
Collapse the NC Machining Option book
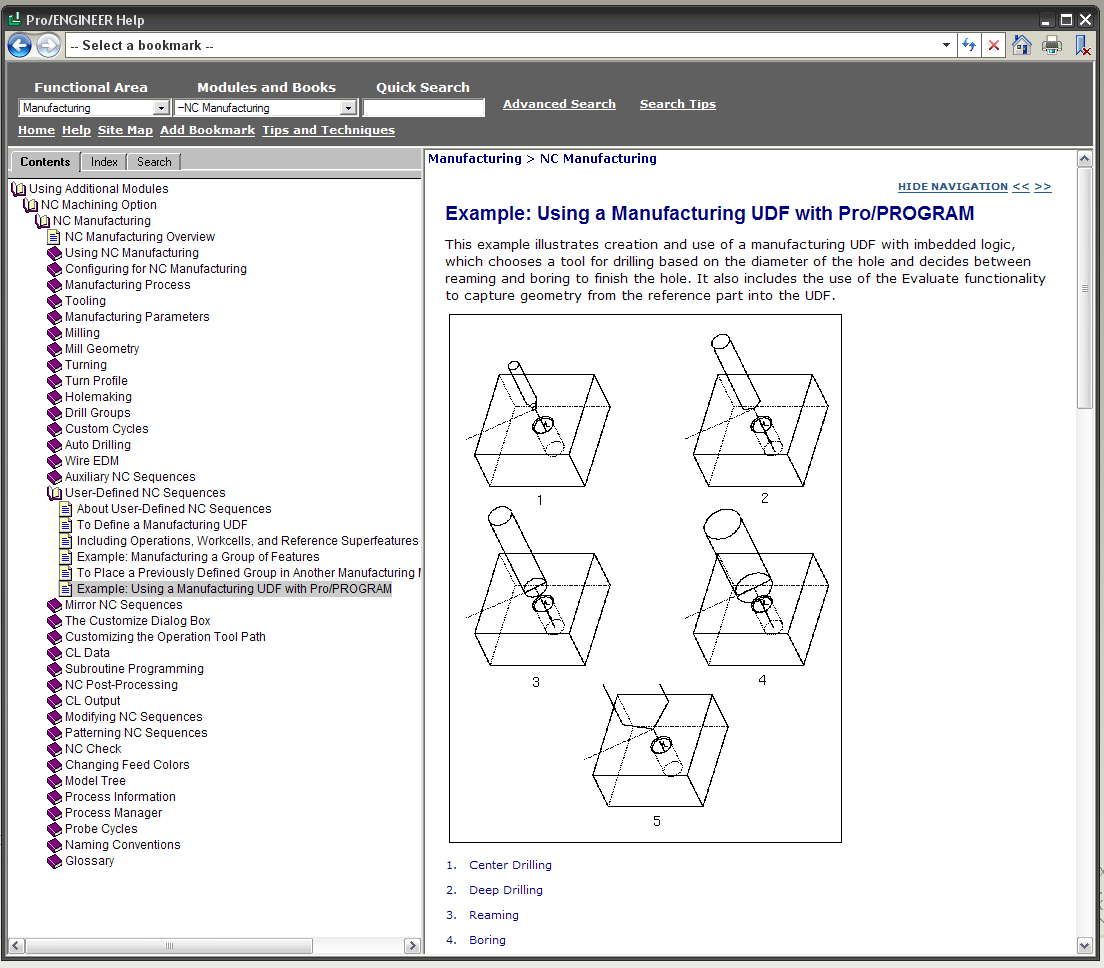[x=30, y=205]
